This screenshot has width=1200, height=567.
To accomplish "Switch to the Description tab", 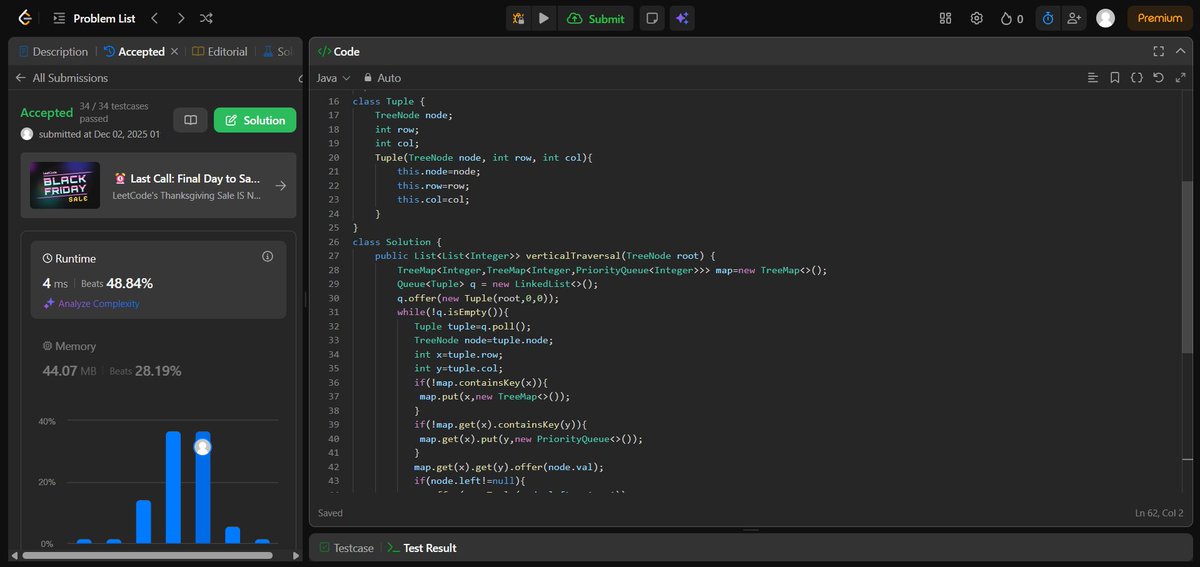I will tap(53, 51).
